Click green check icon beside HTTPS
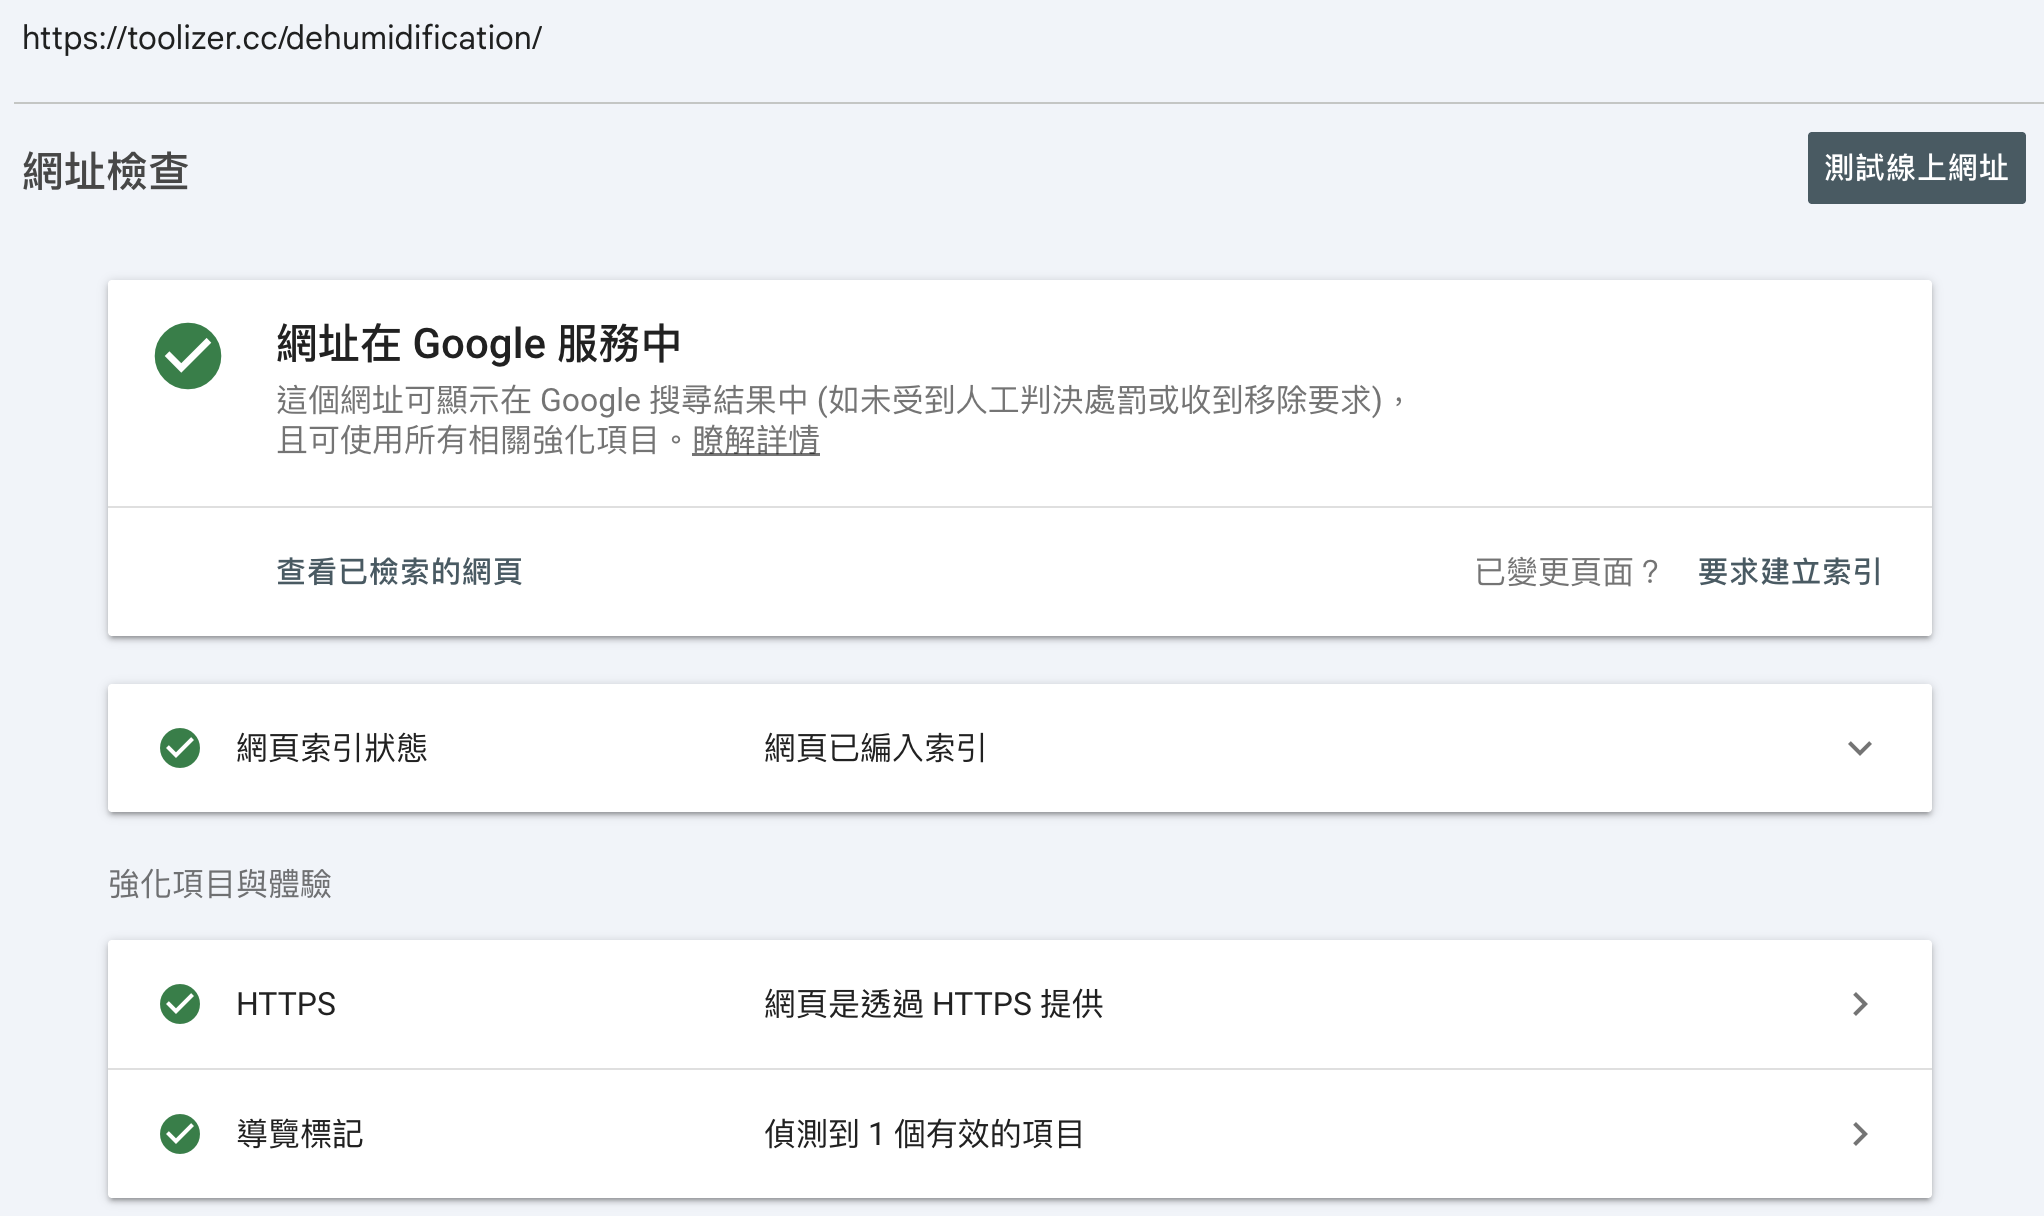2044x1216 pixels. point(180,1004)
